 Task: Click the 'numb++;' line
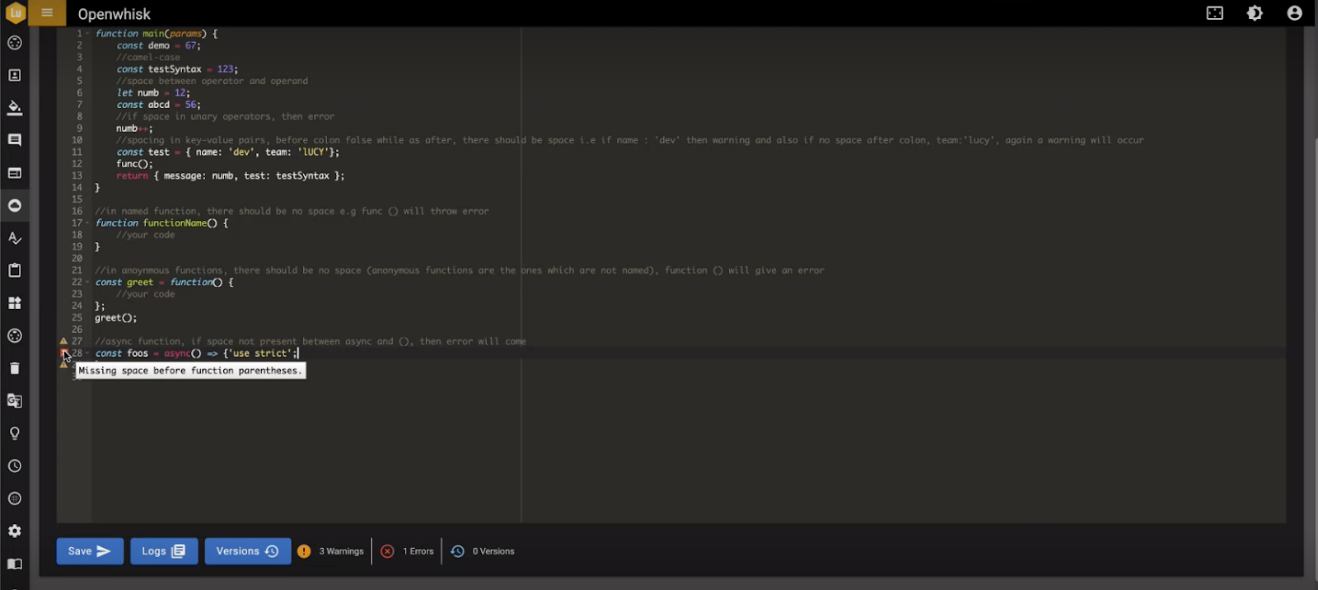(134, 129)
